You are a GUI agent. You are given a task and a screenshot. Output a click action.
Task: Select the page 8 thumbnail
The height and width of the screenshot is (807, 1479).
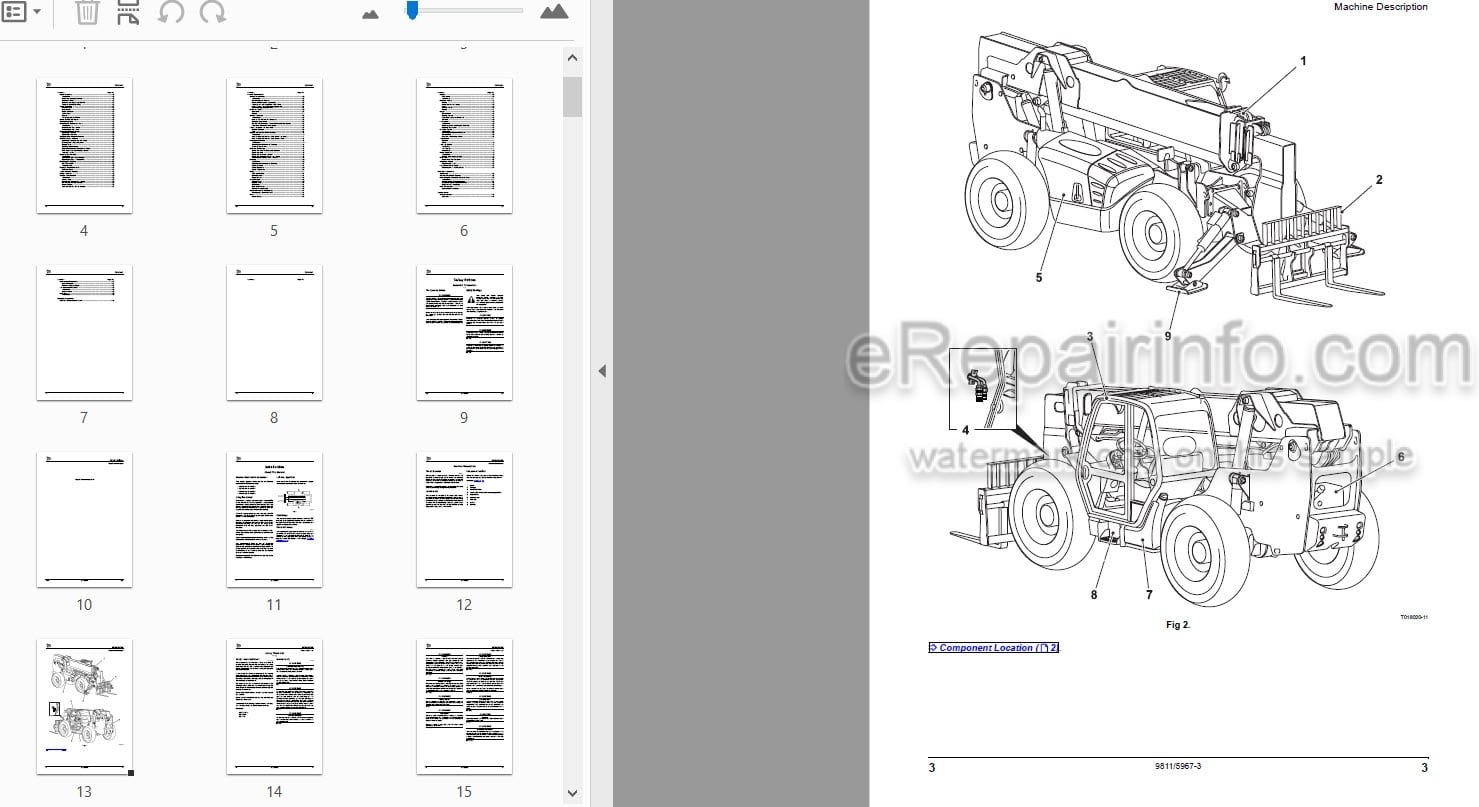(x=274, y=332)
